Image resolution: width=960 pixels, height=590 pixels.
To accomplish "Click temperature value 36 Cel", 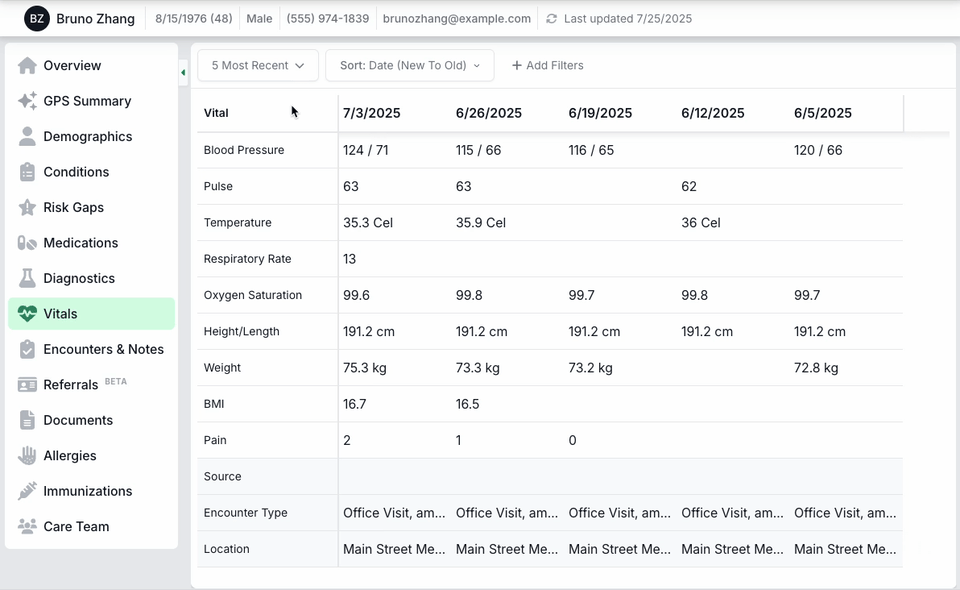I will pos(701,223).
